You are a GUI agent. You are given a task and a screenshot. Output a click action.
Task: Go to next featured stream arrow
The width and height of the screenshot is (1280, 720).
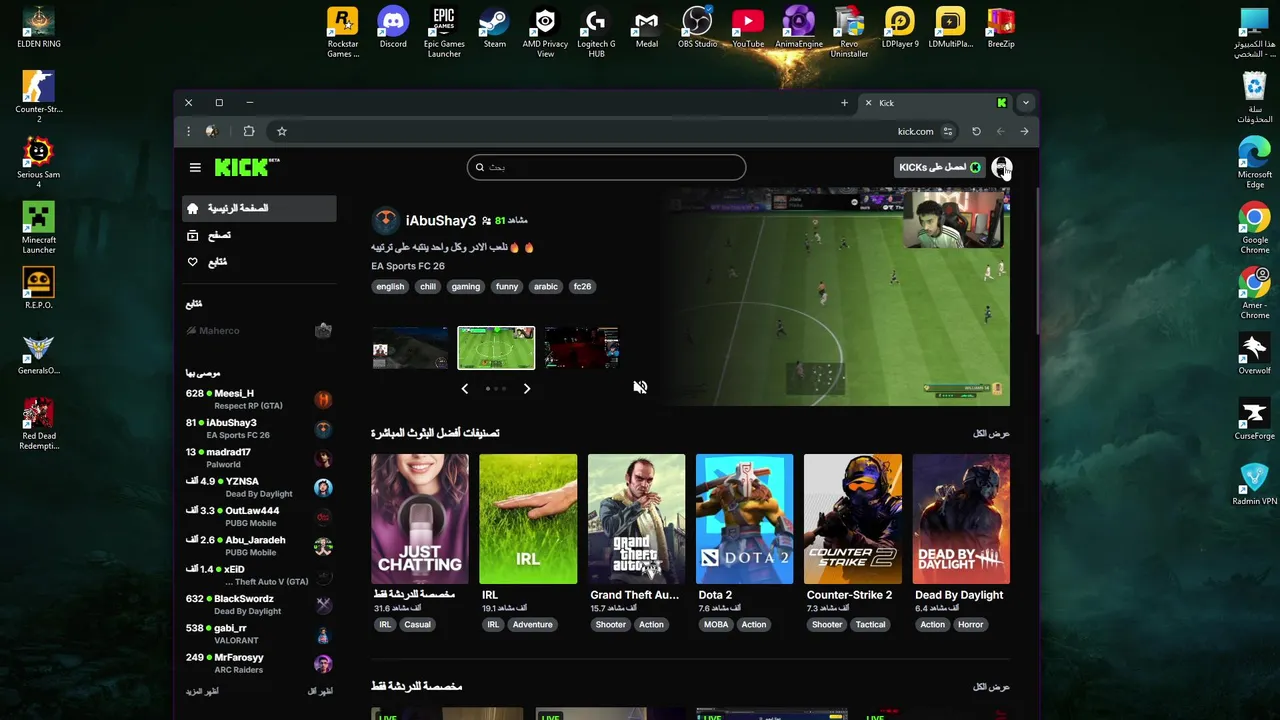click(x=527, y=388)
